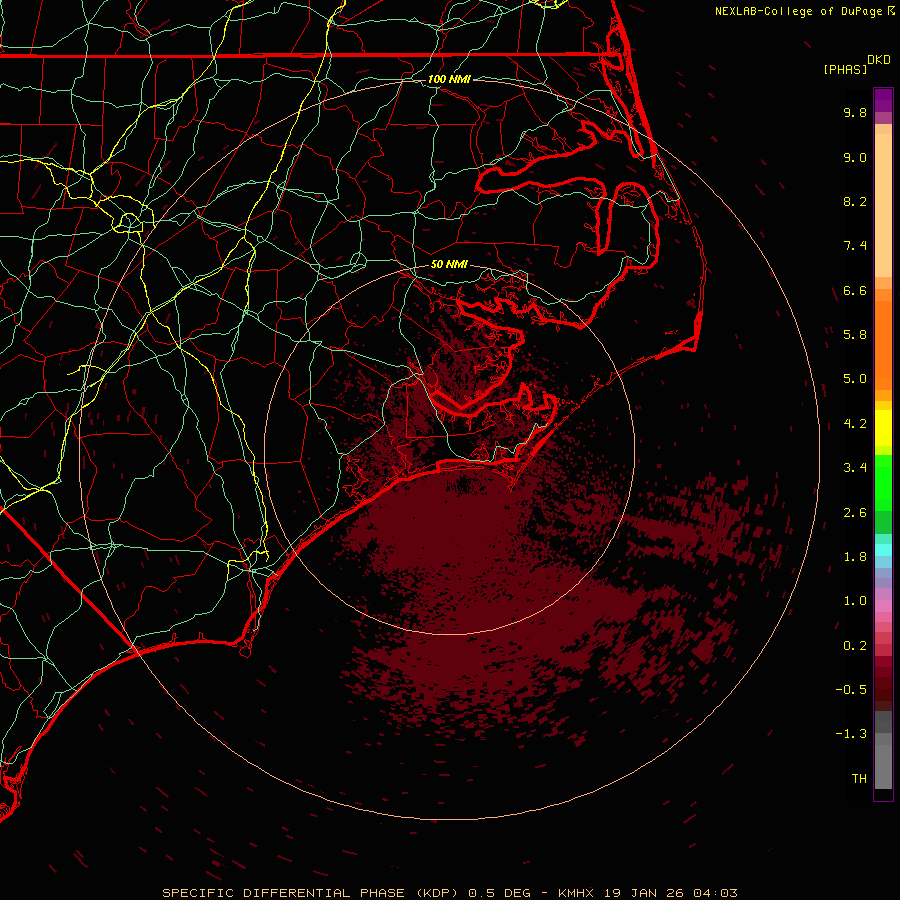Click the 2.6 value on the scale
Viewport: 900px width, 900px height.
tap(855, 513)
